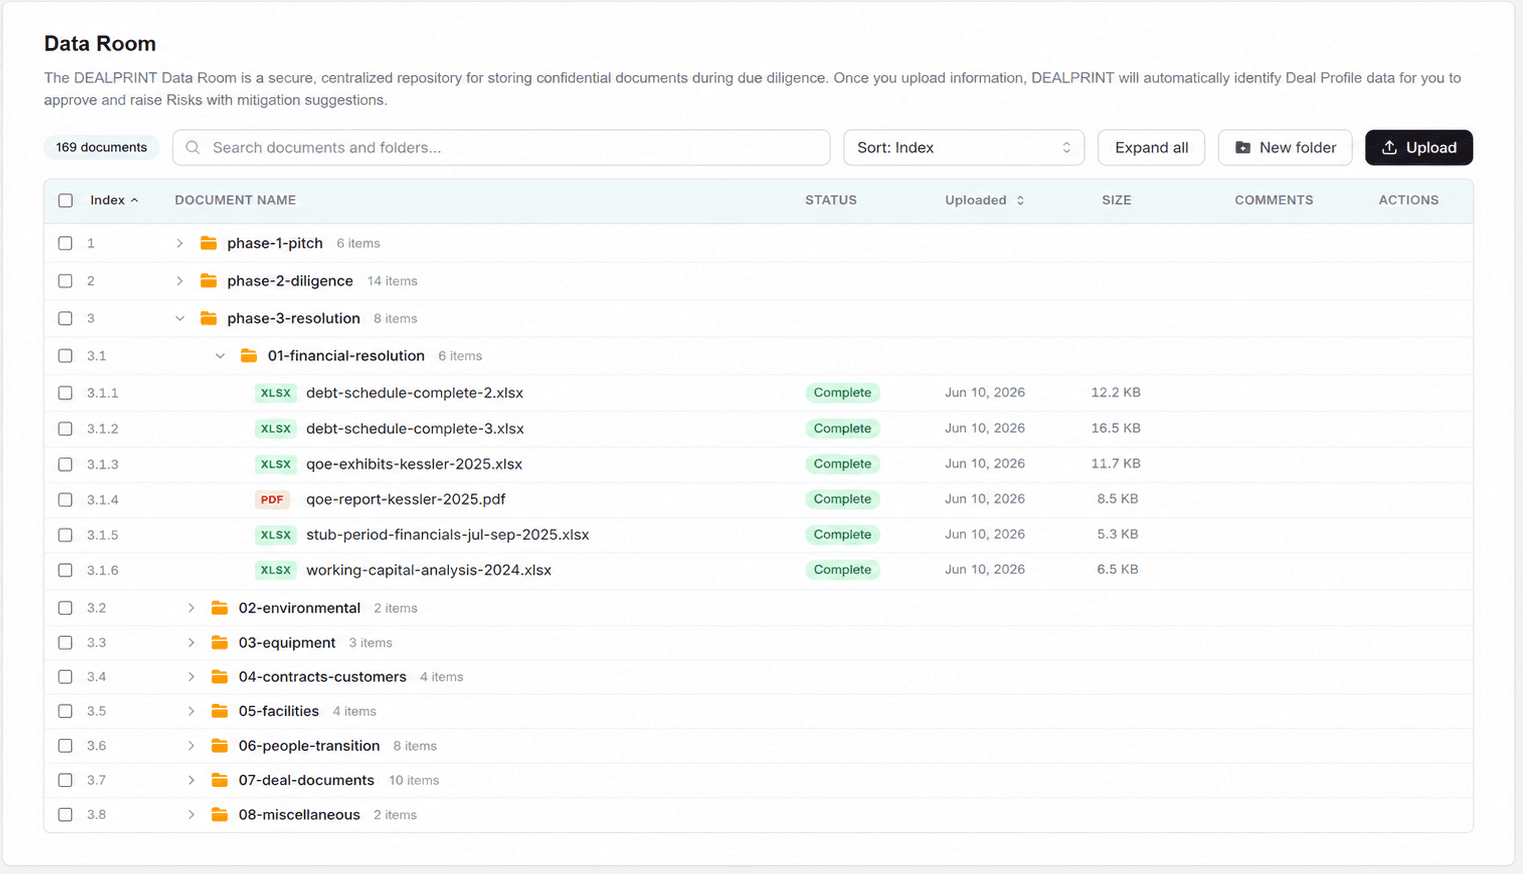Open debt-schedule-complete-2.xlsx file name
1523x874 pixels.
coord(415,393)
